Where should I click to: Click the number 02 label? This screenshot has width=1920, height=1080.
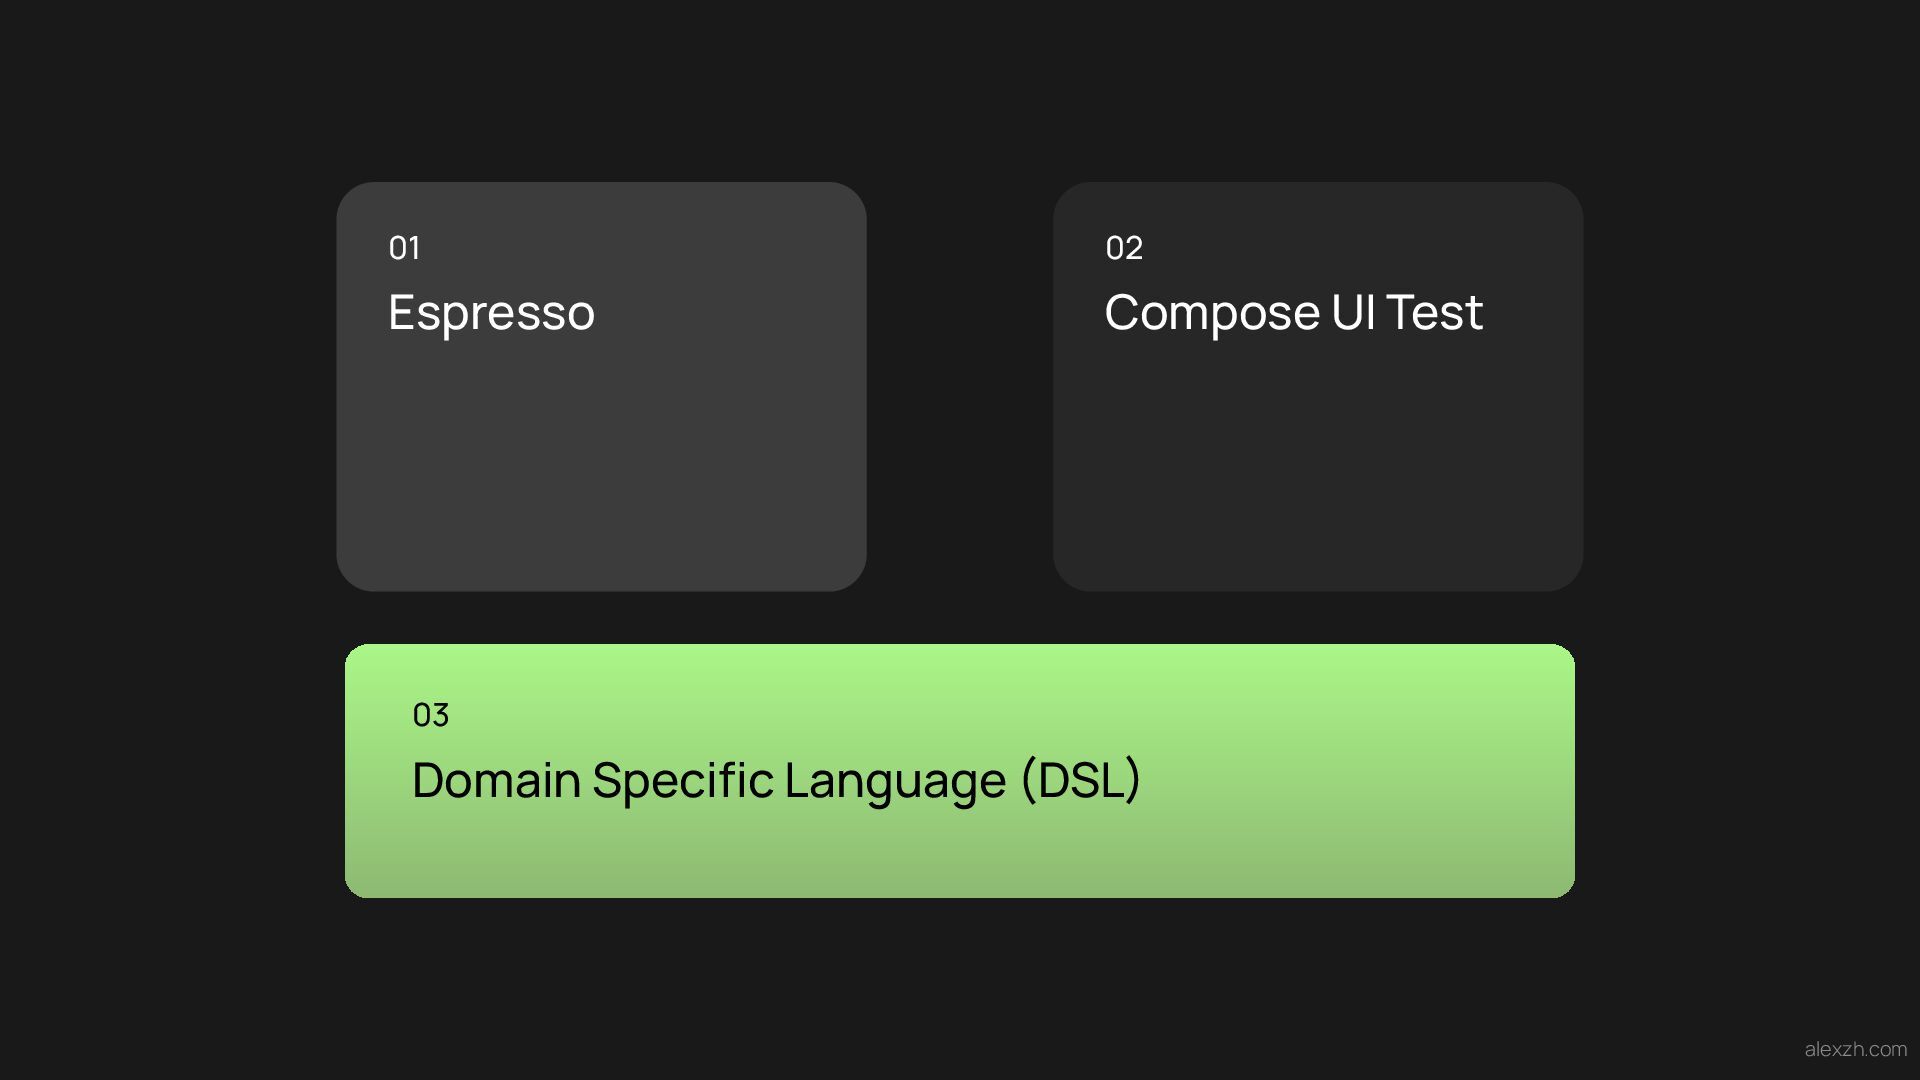click(1124, 248)
